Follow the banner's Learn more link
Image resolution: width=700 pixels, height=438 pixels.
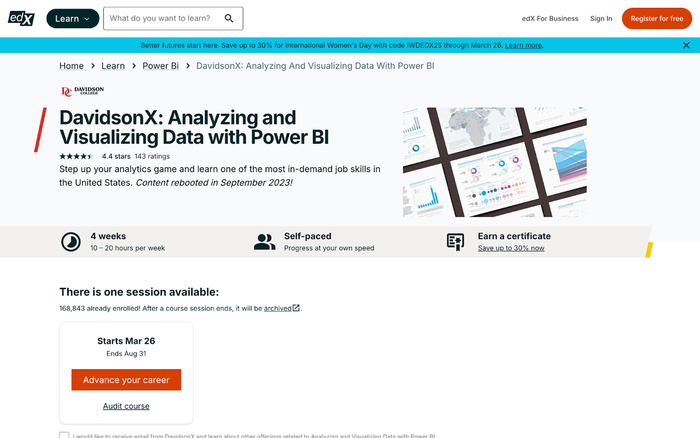(x=523, y=45)
